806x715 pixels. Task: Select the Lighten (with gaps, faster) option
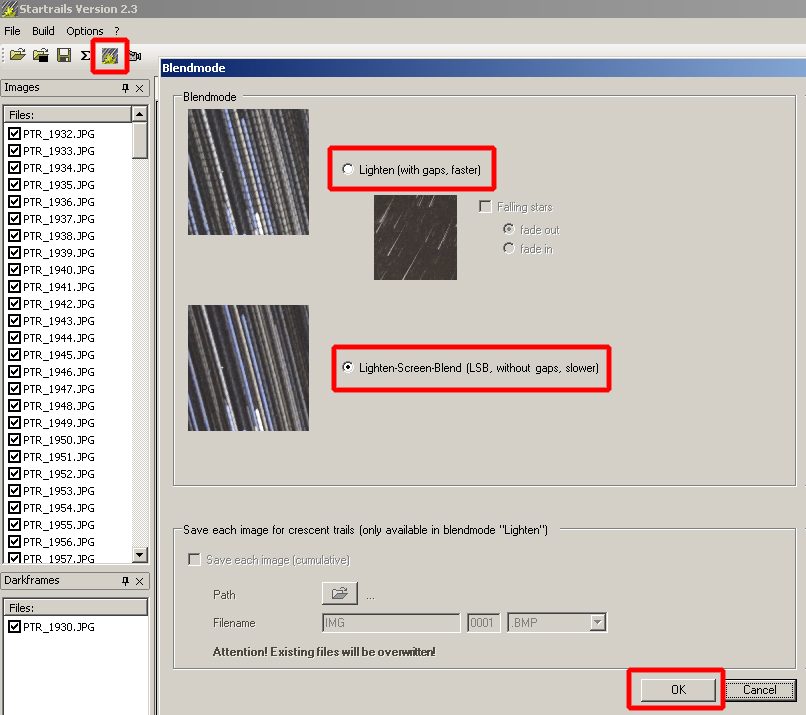[x=348, y=170]
